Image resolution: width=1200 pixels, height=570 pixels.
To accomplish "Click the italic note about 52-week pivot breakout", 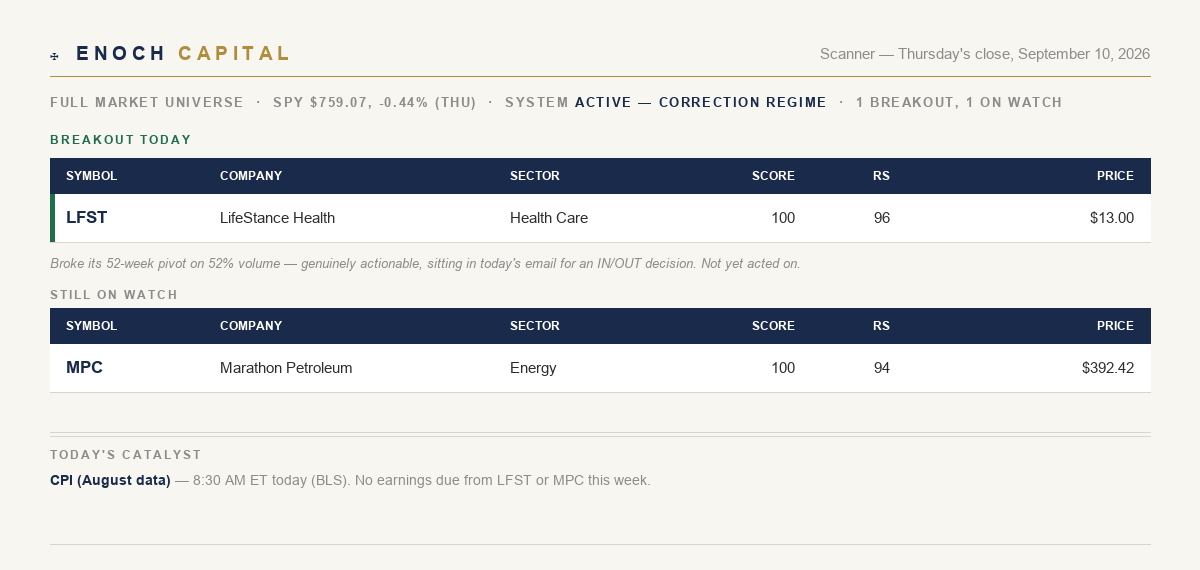I will (425, 264).
